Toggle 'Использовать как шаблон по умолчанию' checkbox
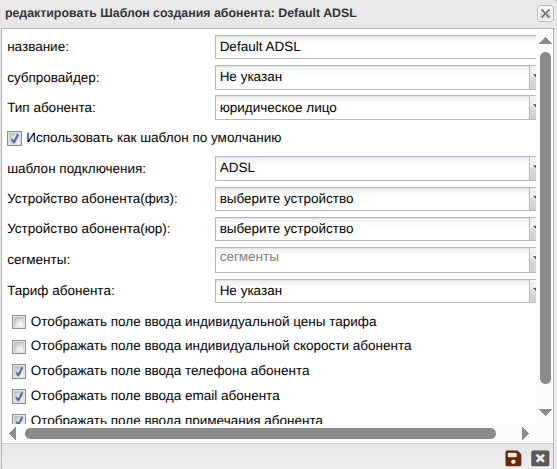This screenshot has width=557, height=469. 15,138
